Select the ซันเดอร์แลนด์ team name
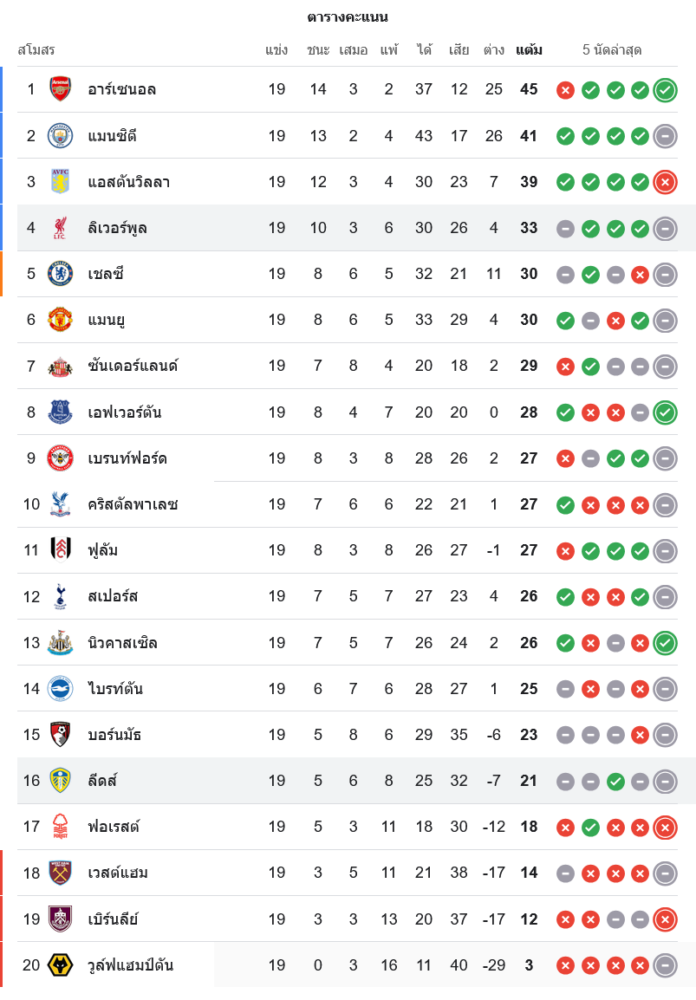Viewport: 696px width, 1000px height. click(x=132, y=366)
